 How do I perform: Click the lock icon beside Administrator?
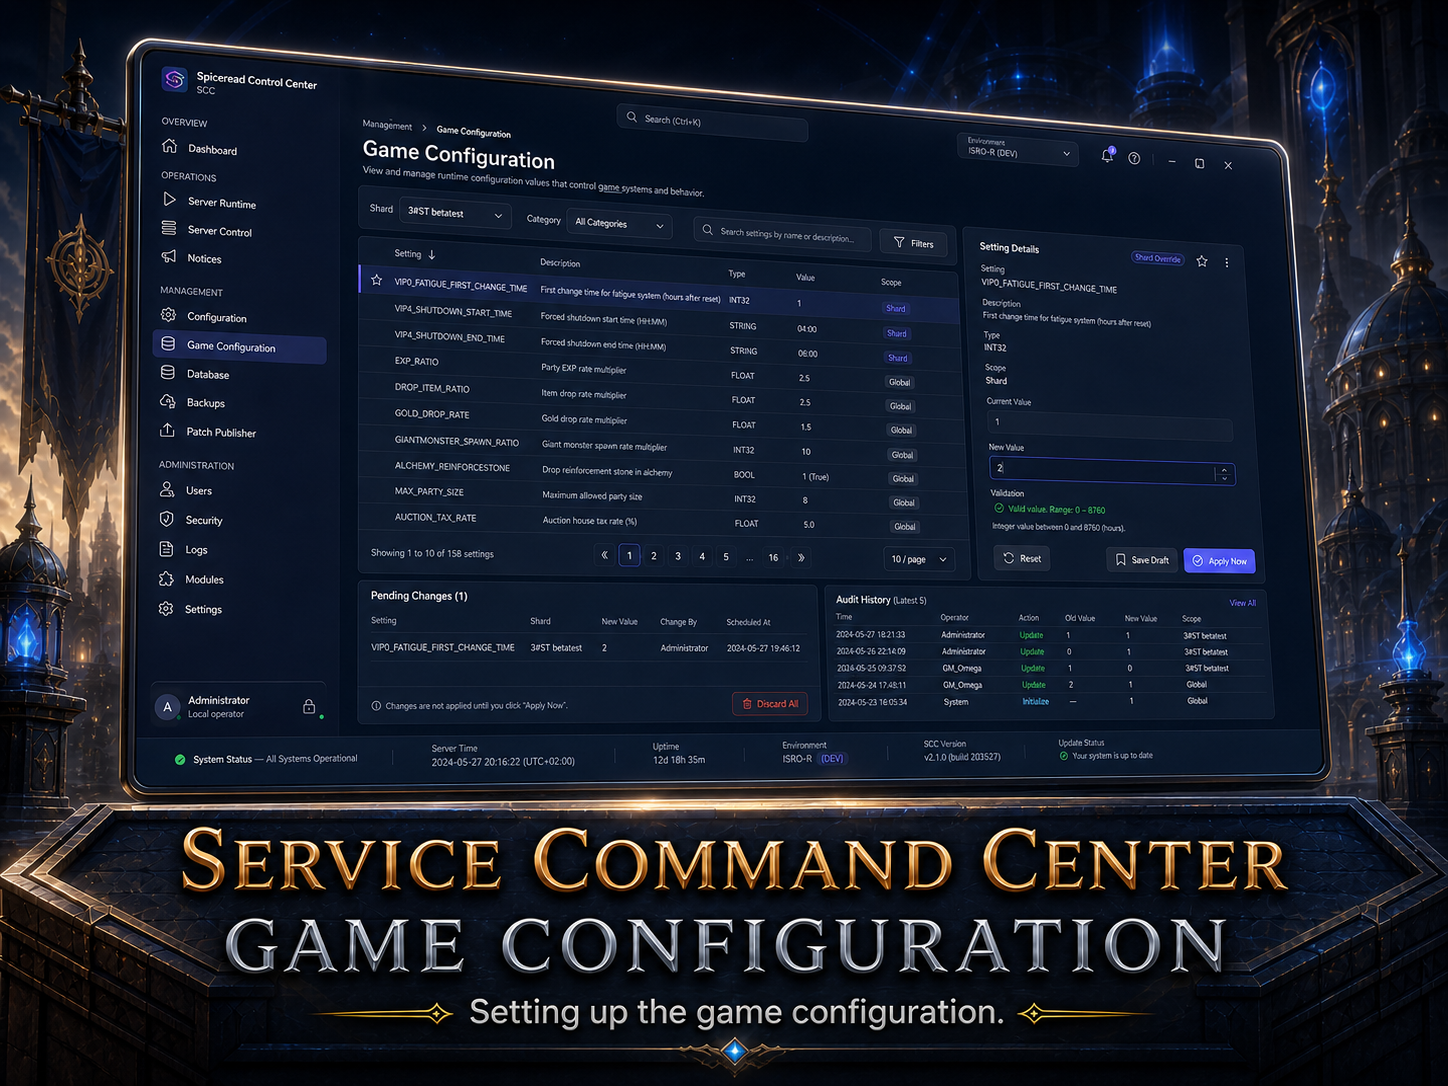309,707
